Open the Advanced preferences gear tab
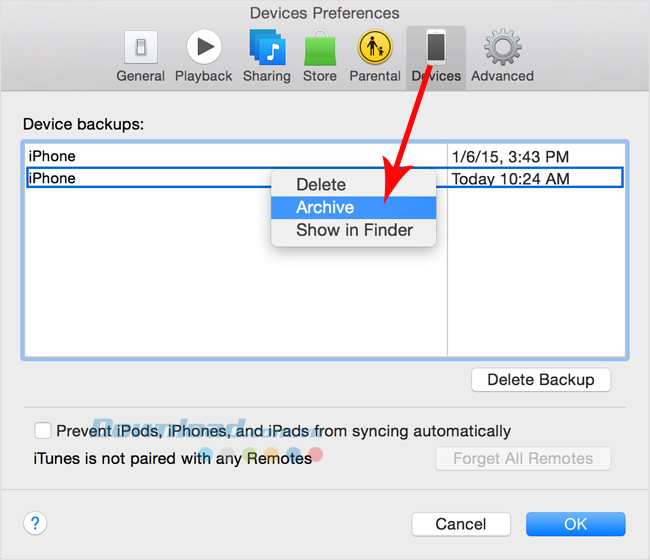Image resolution: width=650 pixels, height=560 pixels. point(502,57)
